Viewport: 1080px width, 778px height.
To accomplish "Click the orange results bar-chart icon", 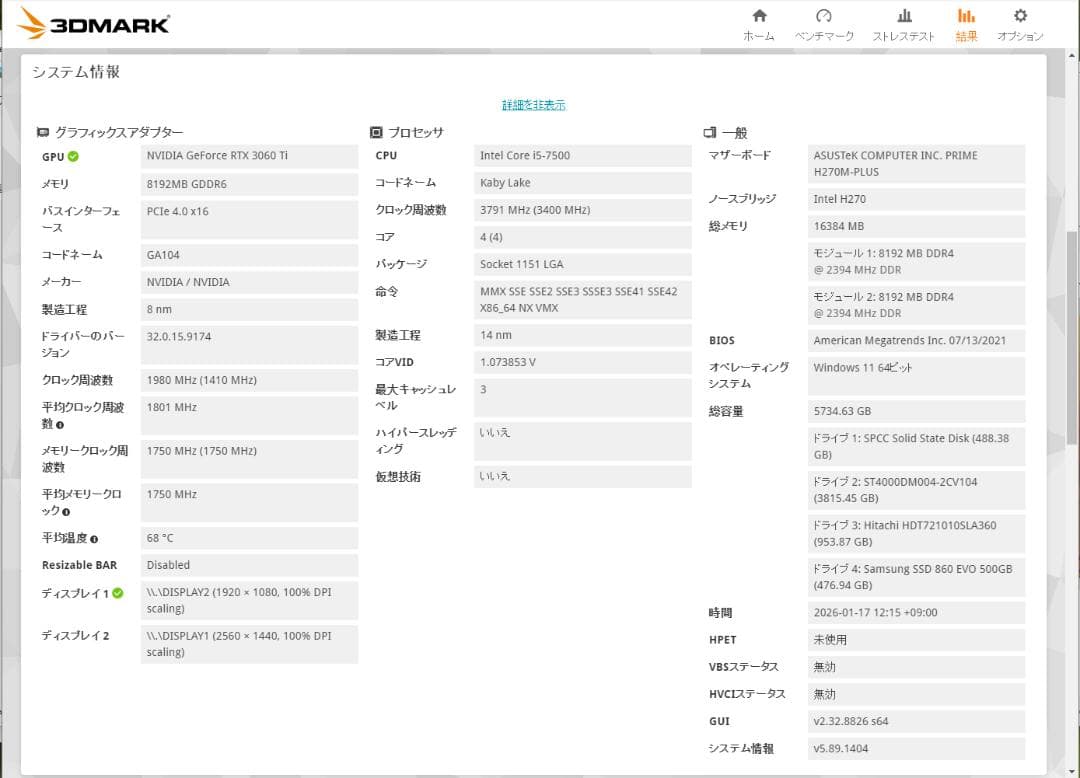I will pyautogui.click(x=966, y=16).
